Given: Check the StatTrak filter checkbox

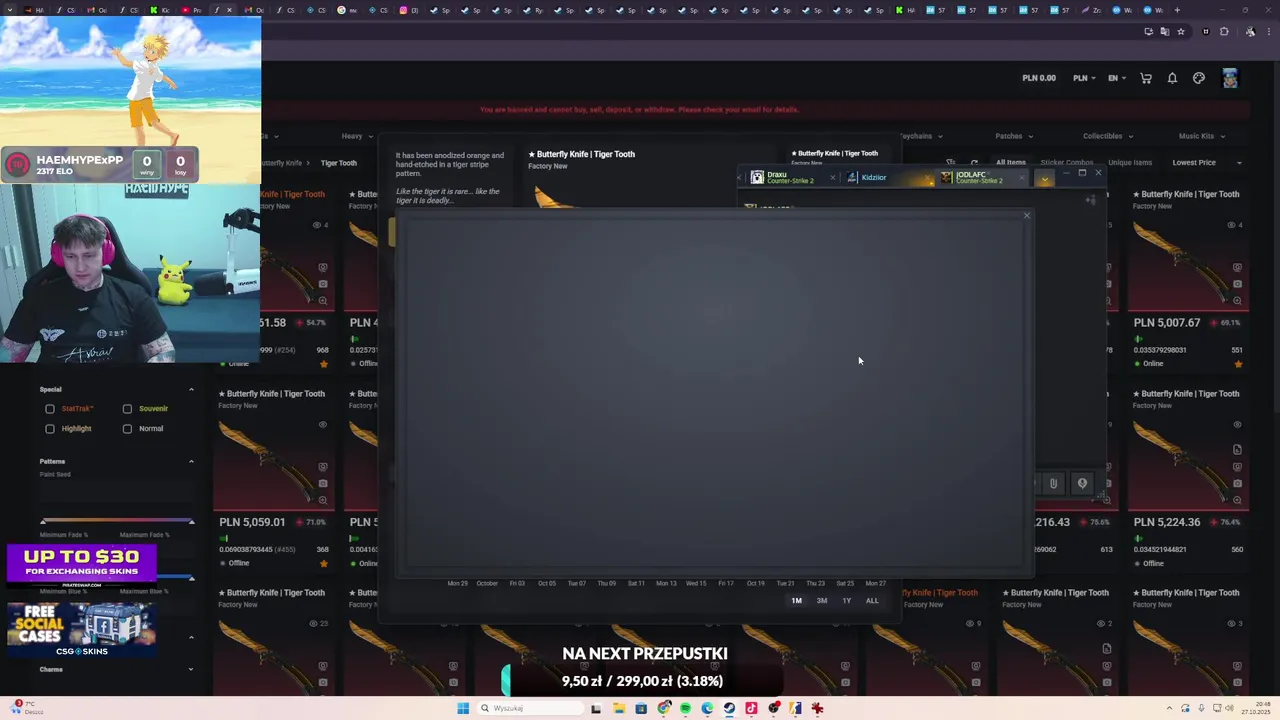Looking at the screenshot, I should pos(50,409).
